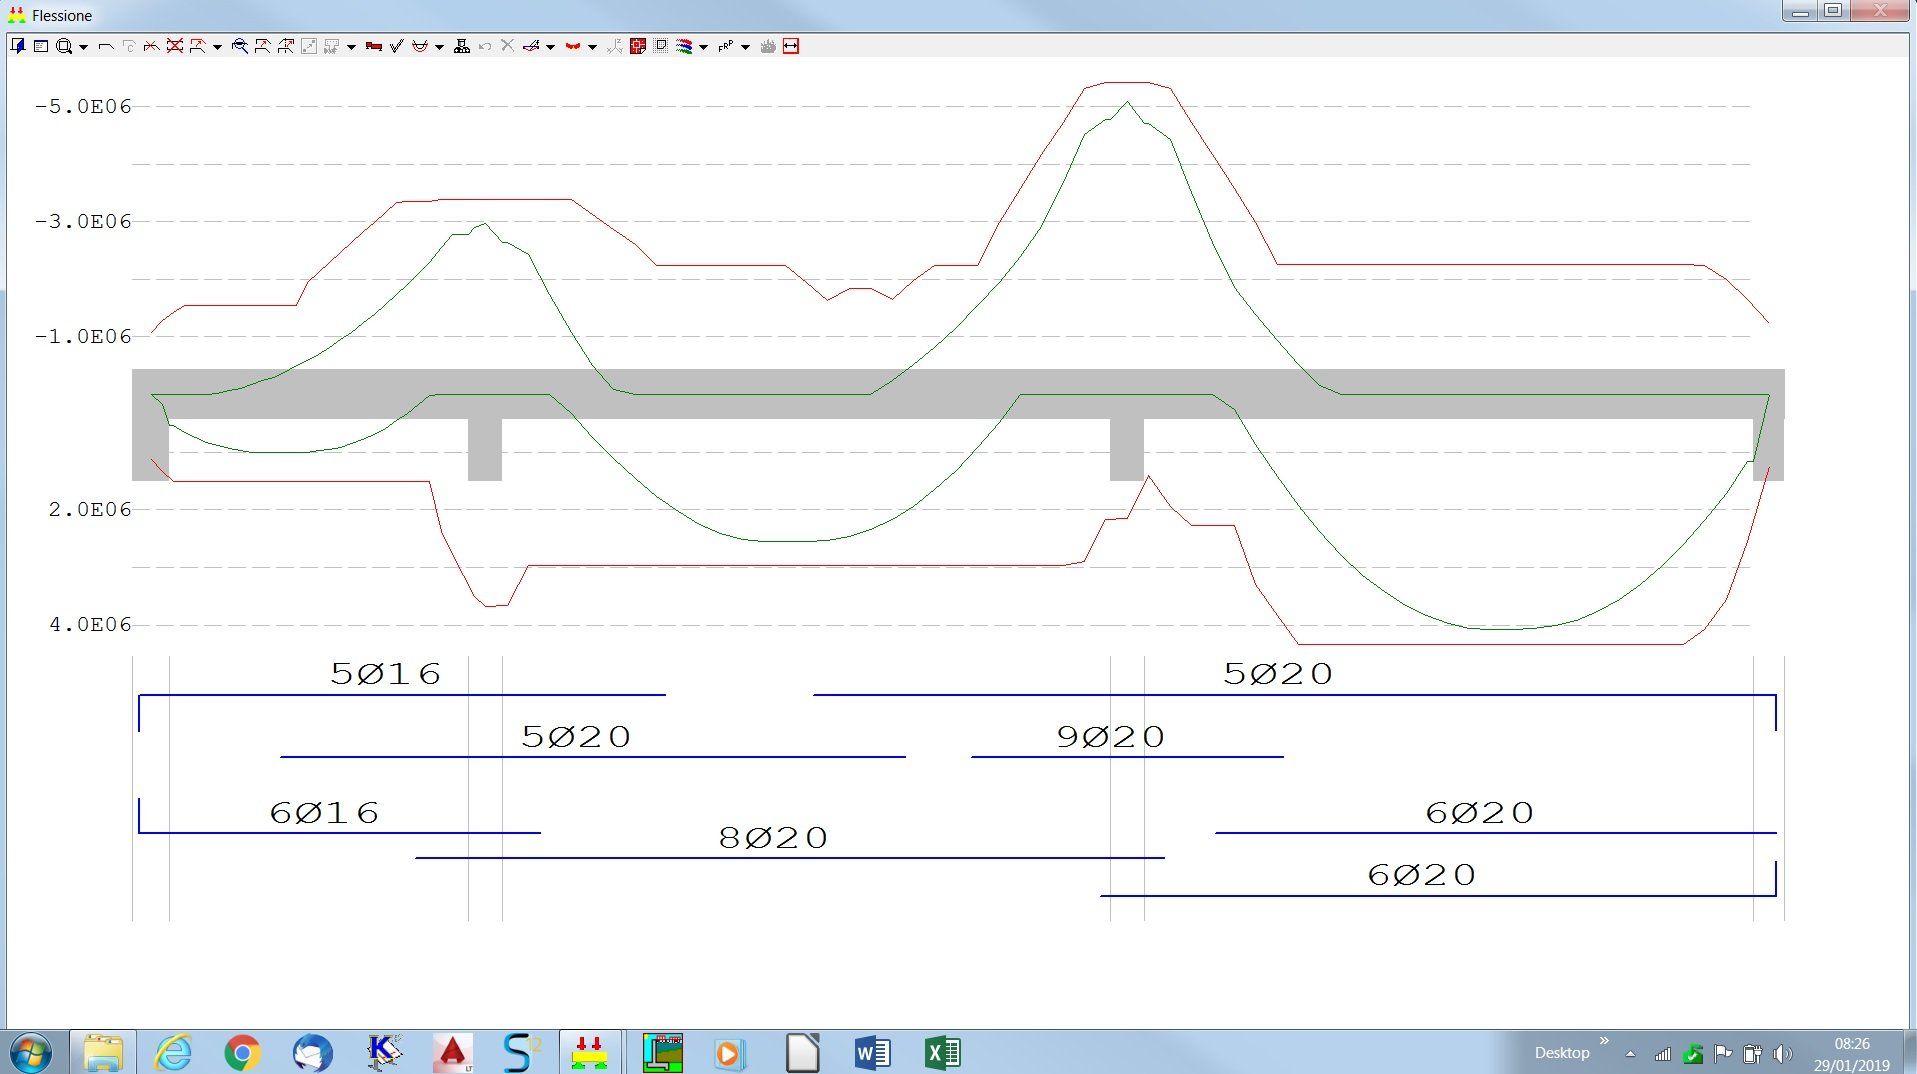1917x1074 pixels.
Task: Select the 8Ø20 bottom rebar label
Action: 773,838
